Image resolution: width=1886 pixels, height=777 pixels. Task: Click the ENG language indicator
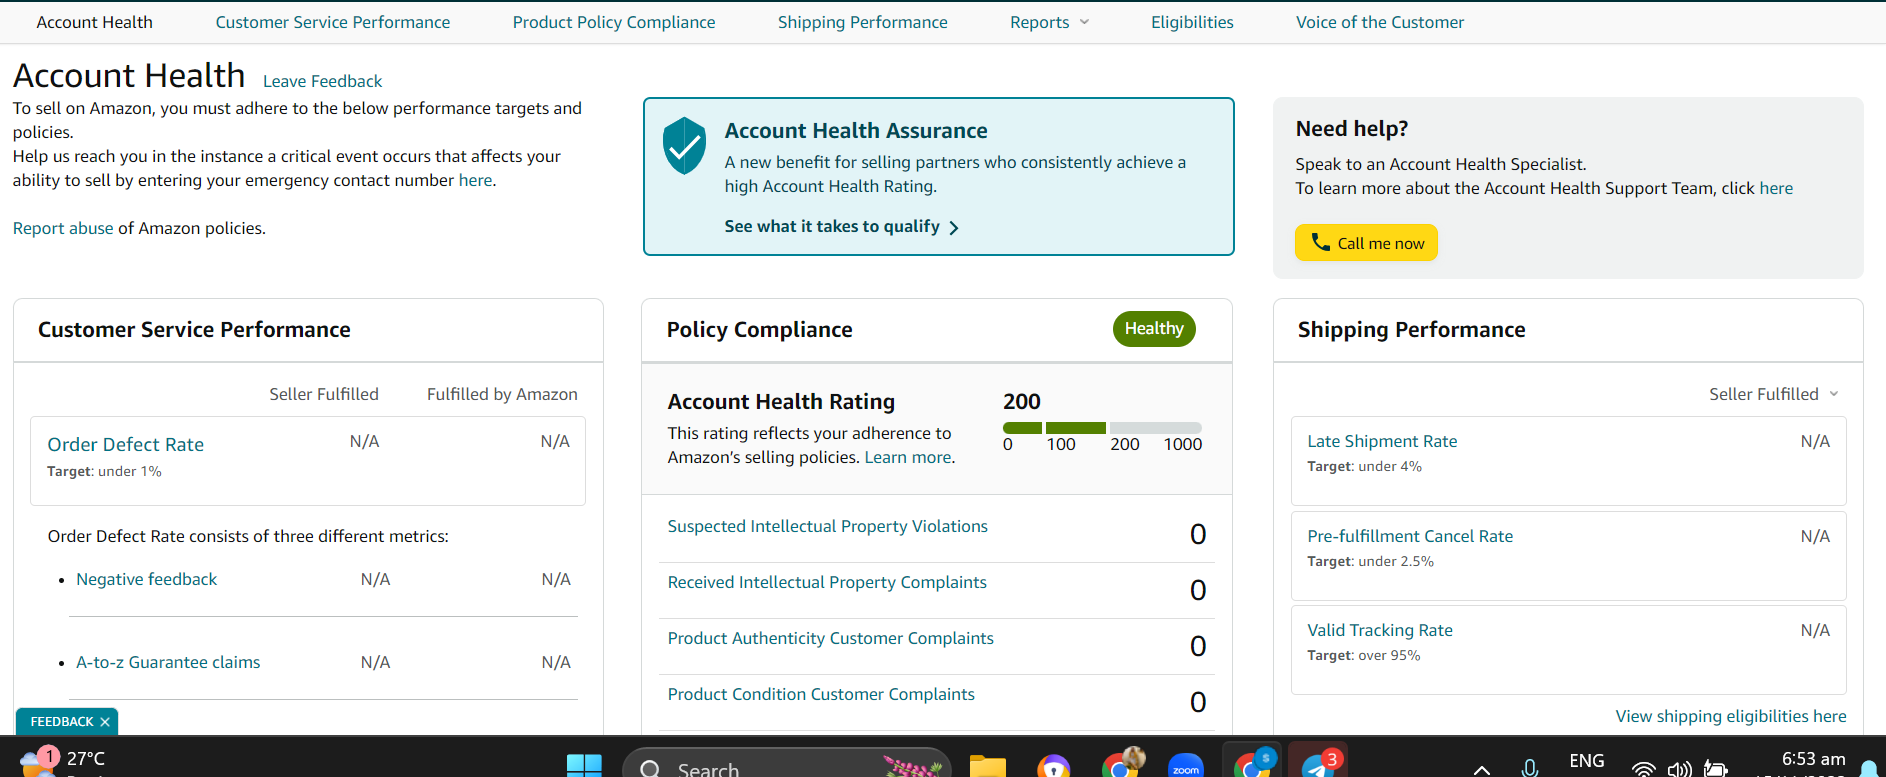click(x=1587, y=761)
